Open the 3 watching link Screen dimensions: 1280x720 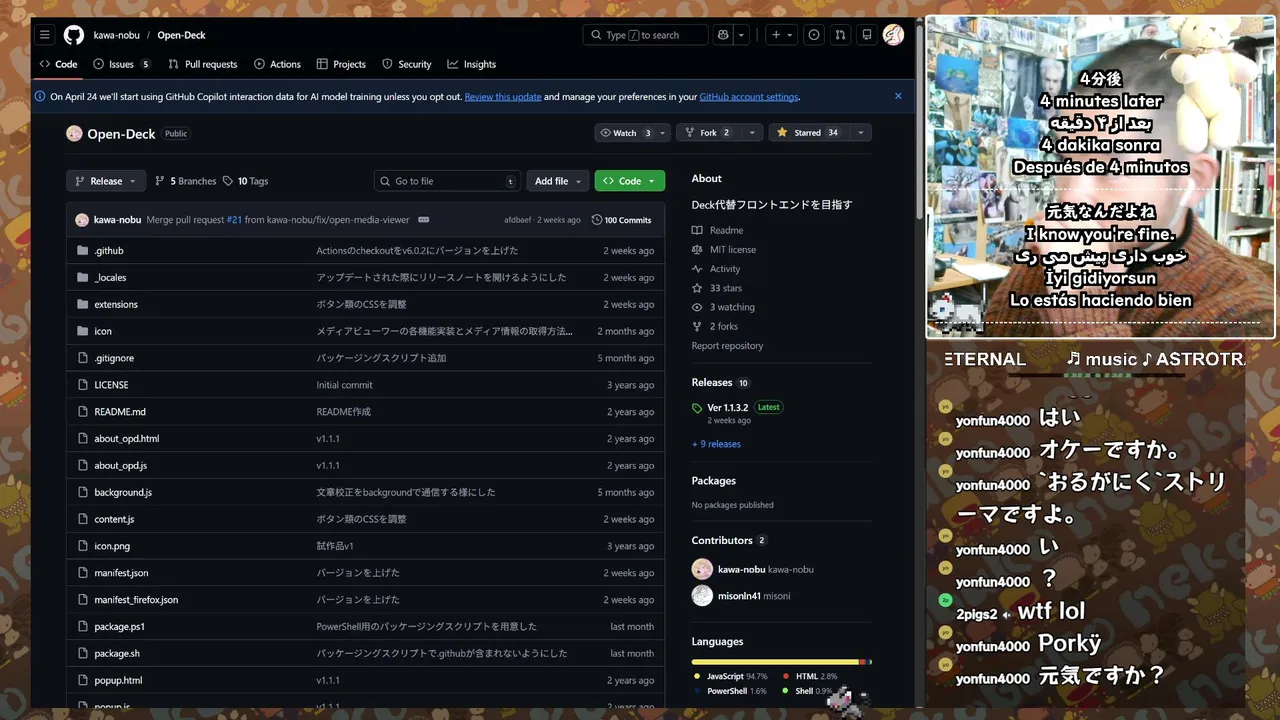[723, 307]
